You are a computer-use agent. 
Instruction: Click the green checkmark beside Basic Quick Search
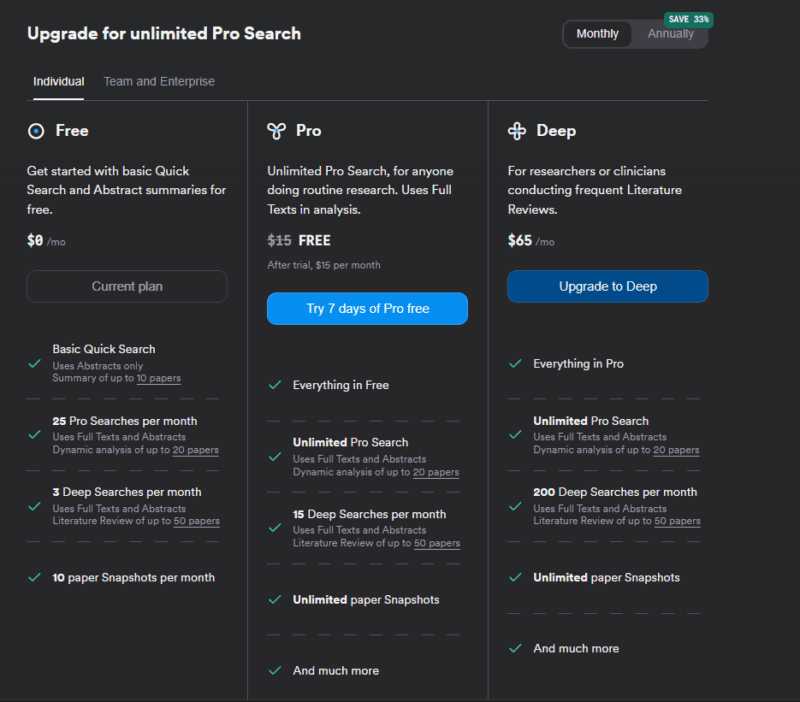(33, 363)
